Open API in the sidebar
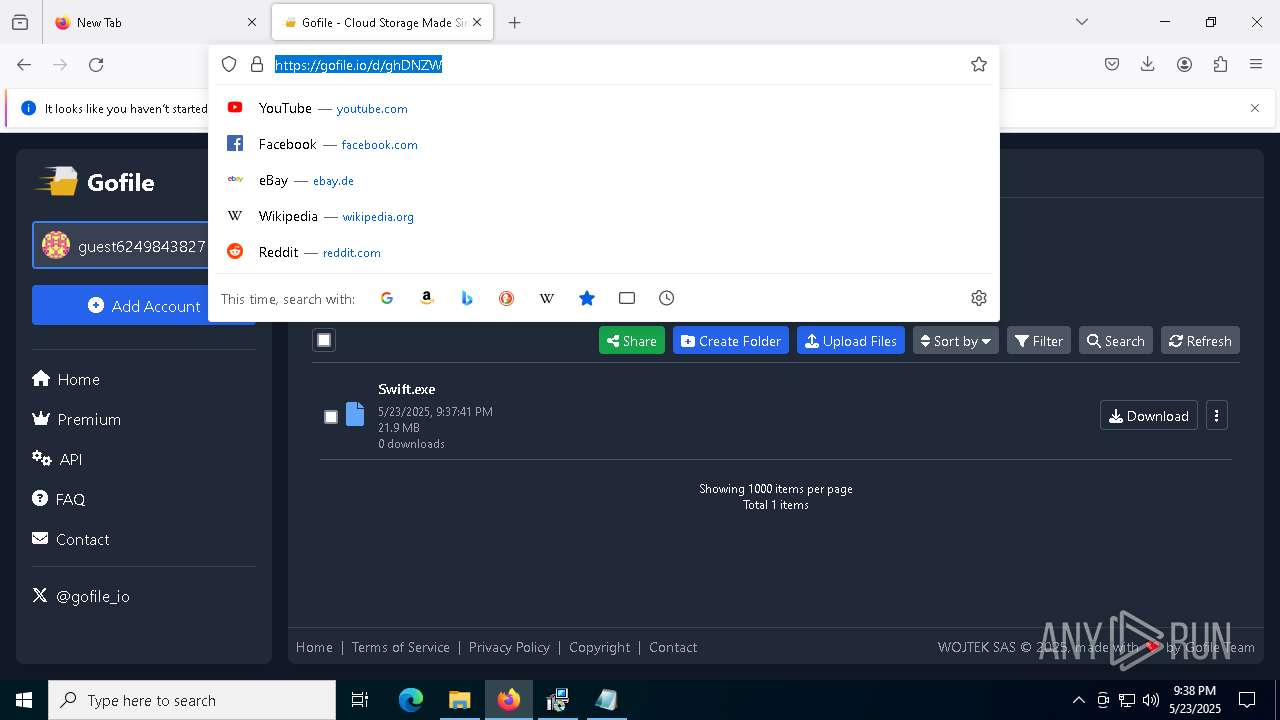This screenshot has width=1280, height=720. pos(57,459)
